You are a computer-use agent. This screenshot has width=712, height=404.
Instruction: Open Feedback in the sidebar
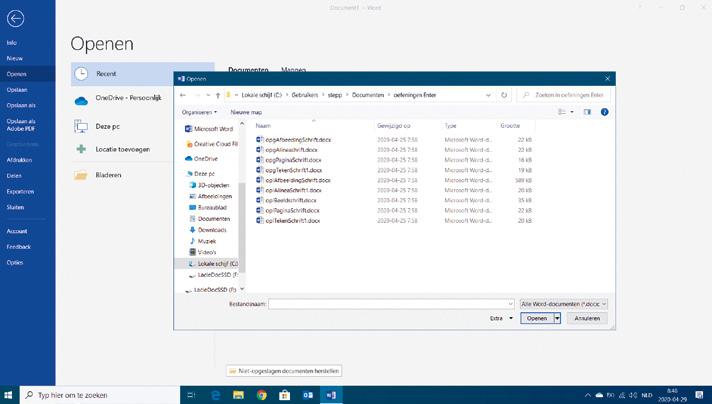19,247
